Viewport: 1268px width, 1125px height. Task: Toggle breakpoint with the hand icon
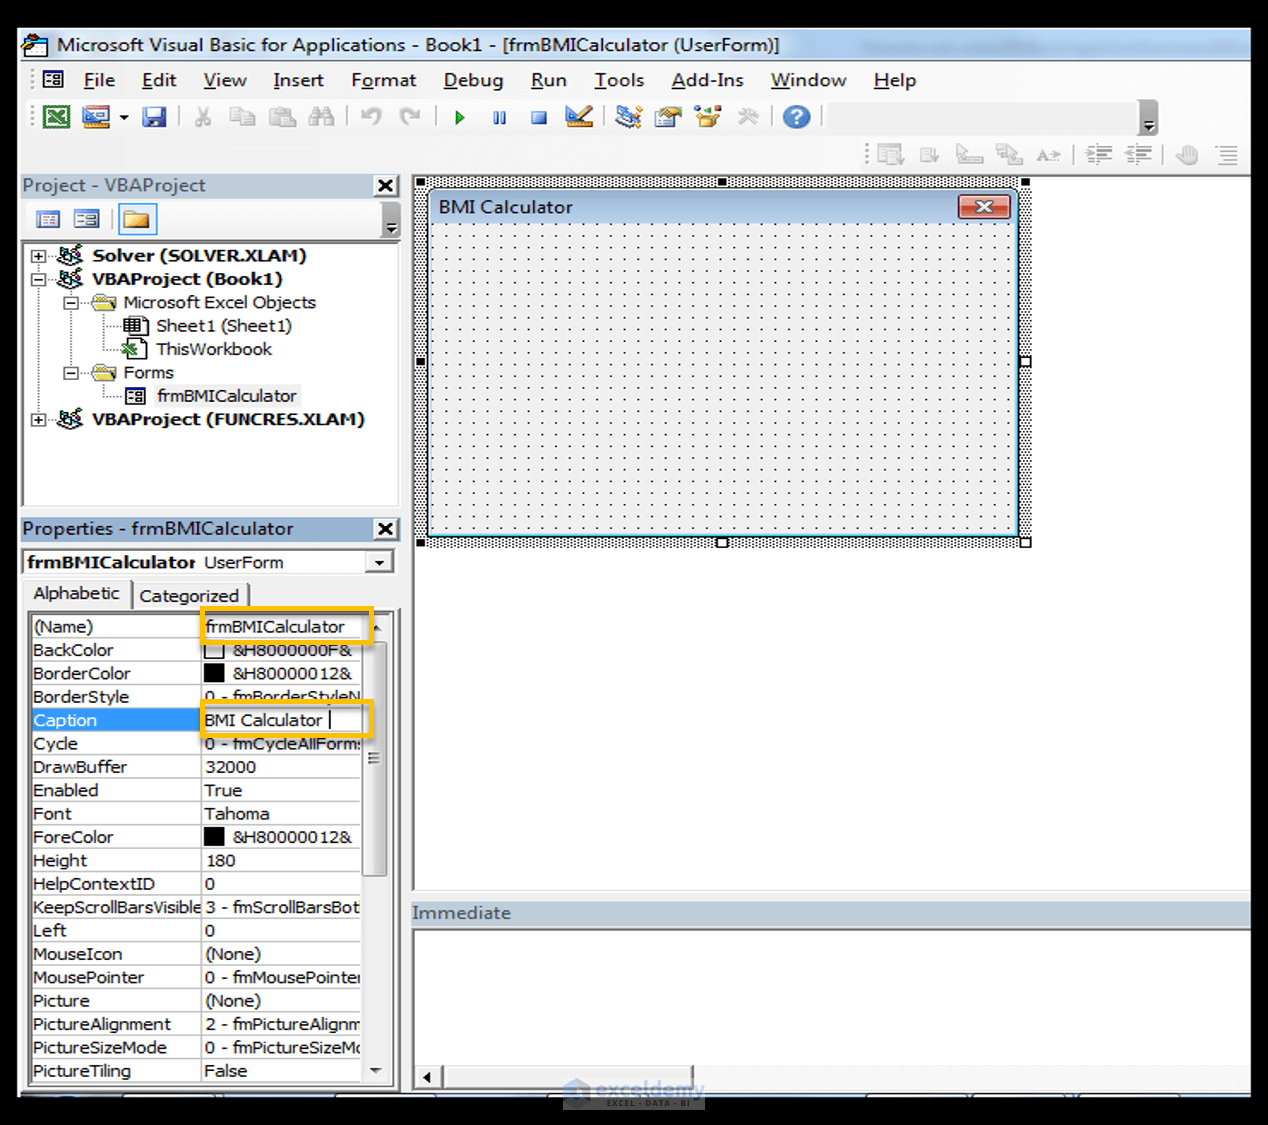coord(1187,154)
